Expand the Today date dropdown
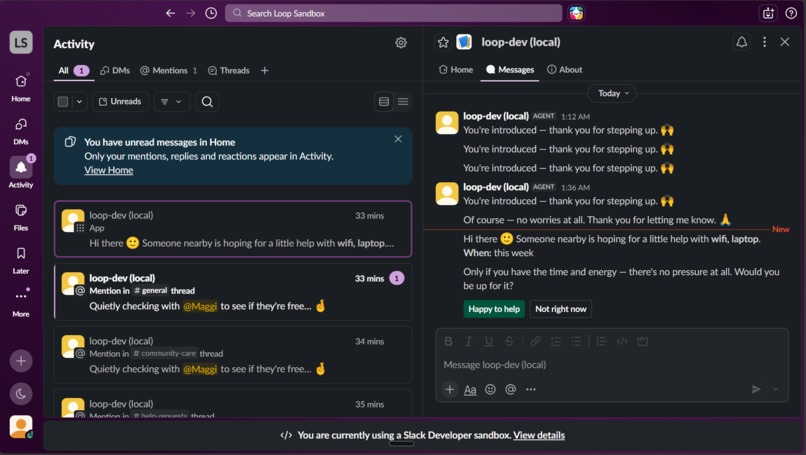Screen dimensions: 806x455 613,94
